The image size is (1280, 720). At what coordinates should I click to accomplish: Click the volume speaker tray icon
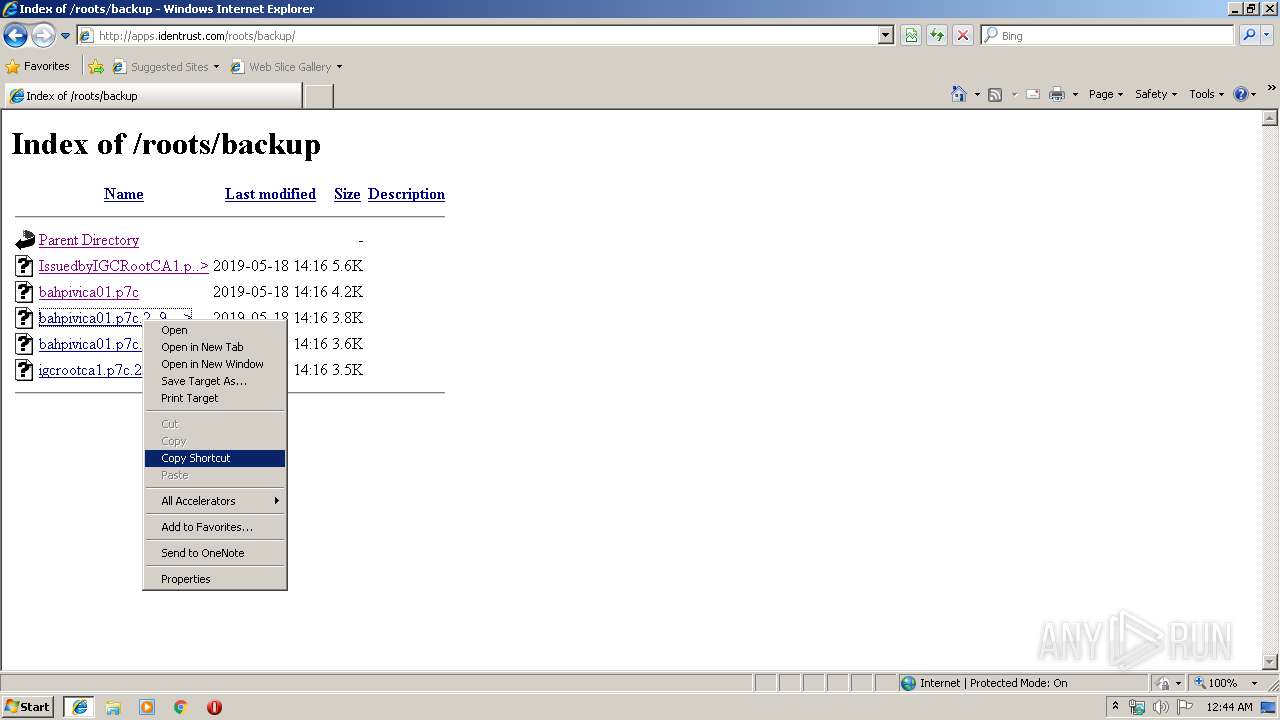click(x=1160, y=707)
